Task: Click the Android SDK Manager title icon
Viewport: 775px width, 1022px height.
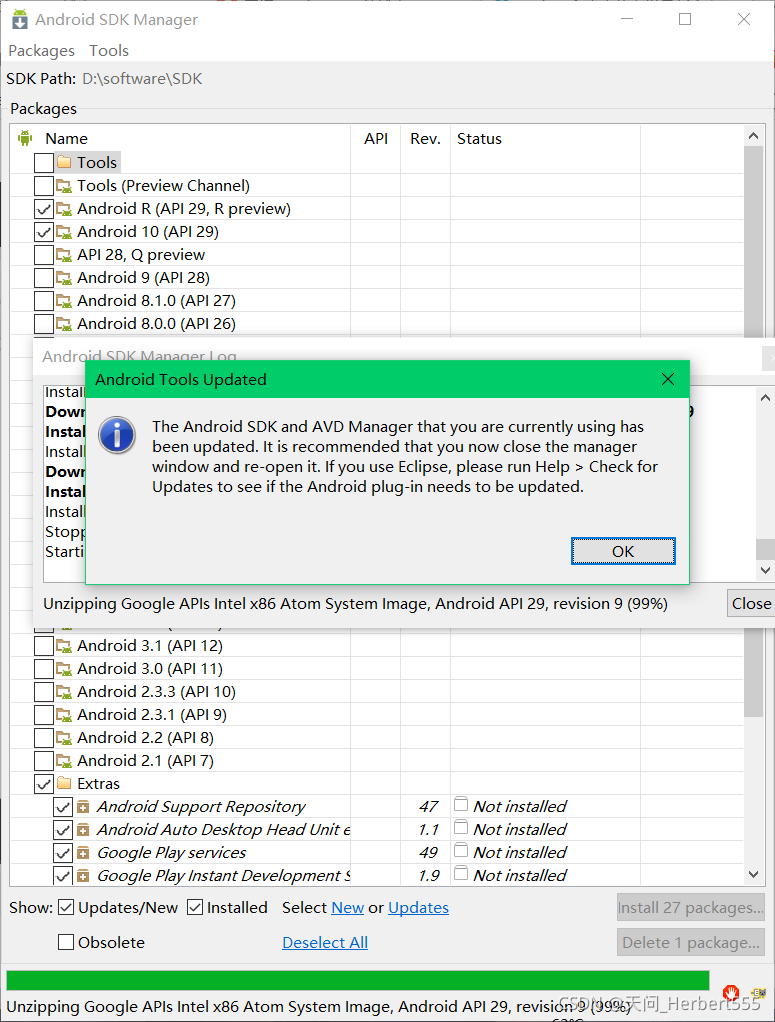Action: click(x=20, y=20)
